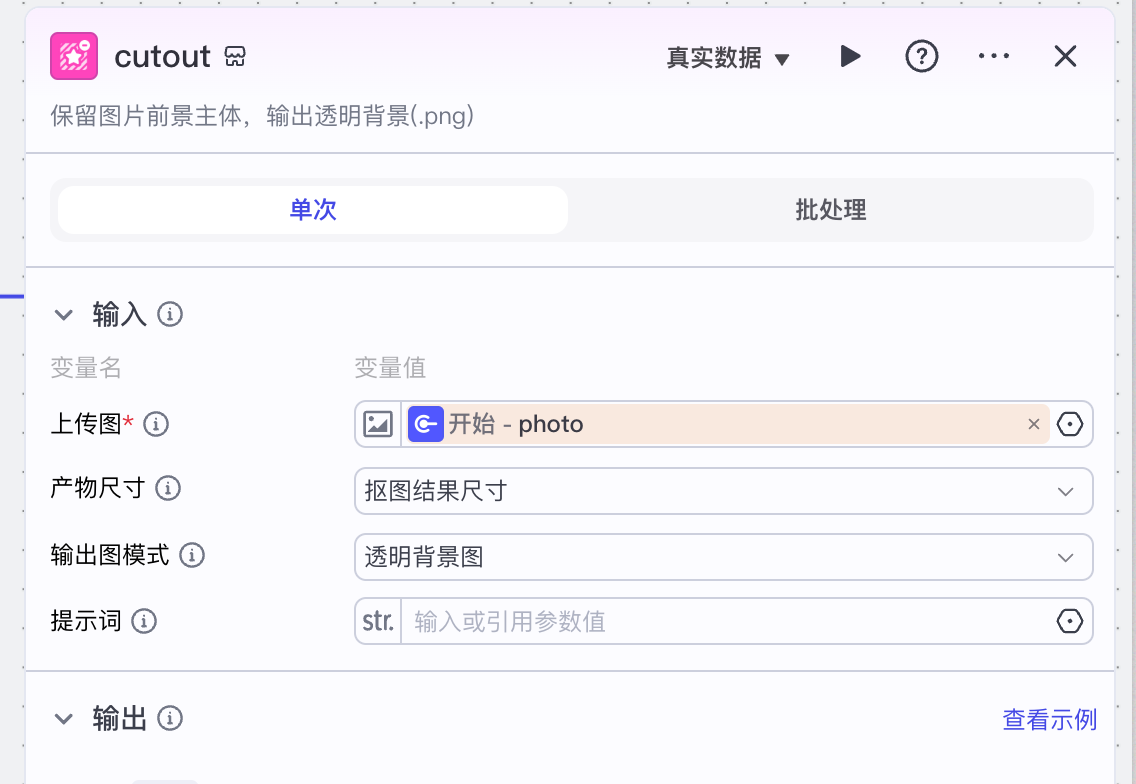1136x784 pixels.
Task: Click the image type icon beside 上传图
Action: pyautogui.click(x=377, y=423)
